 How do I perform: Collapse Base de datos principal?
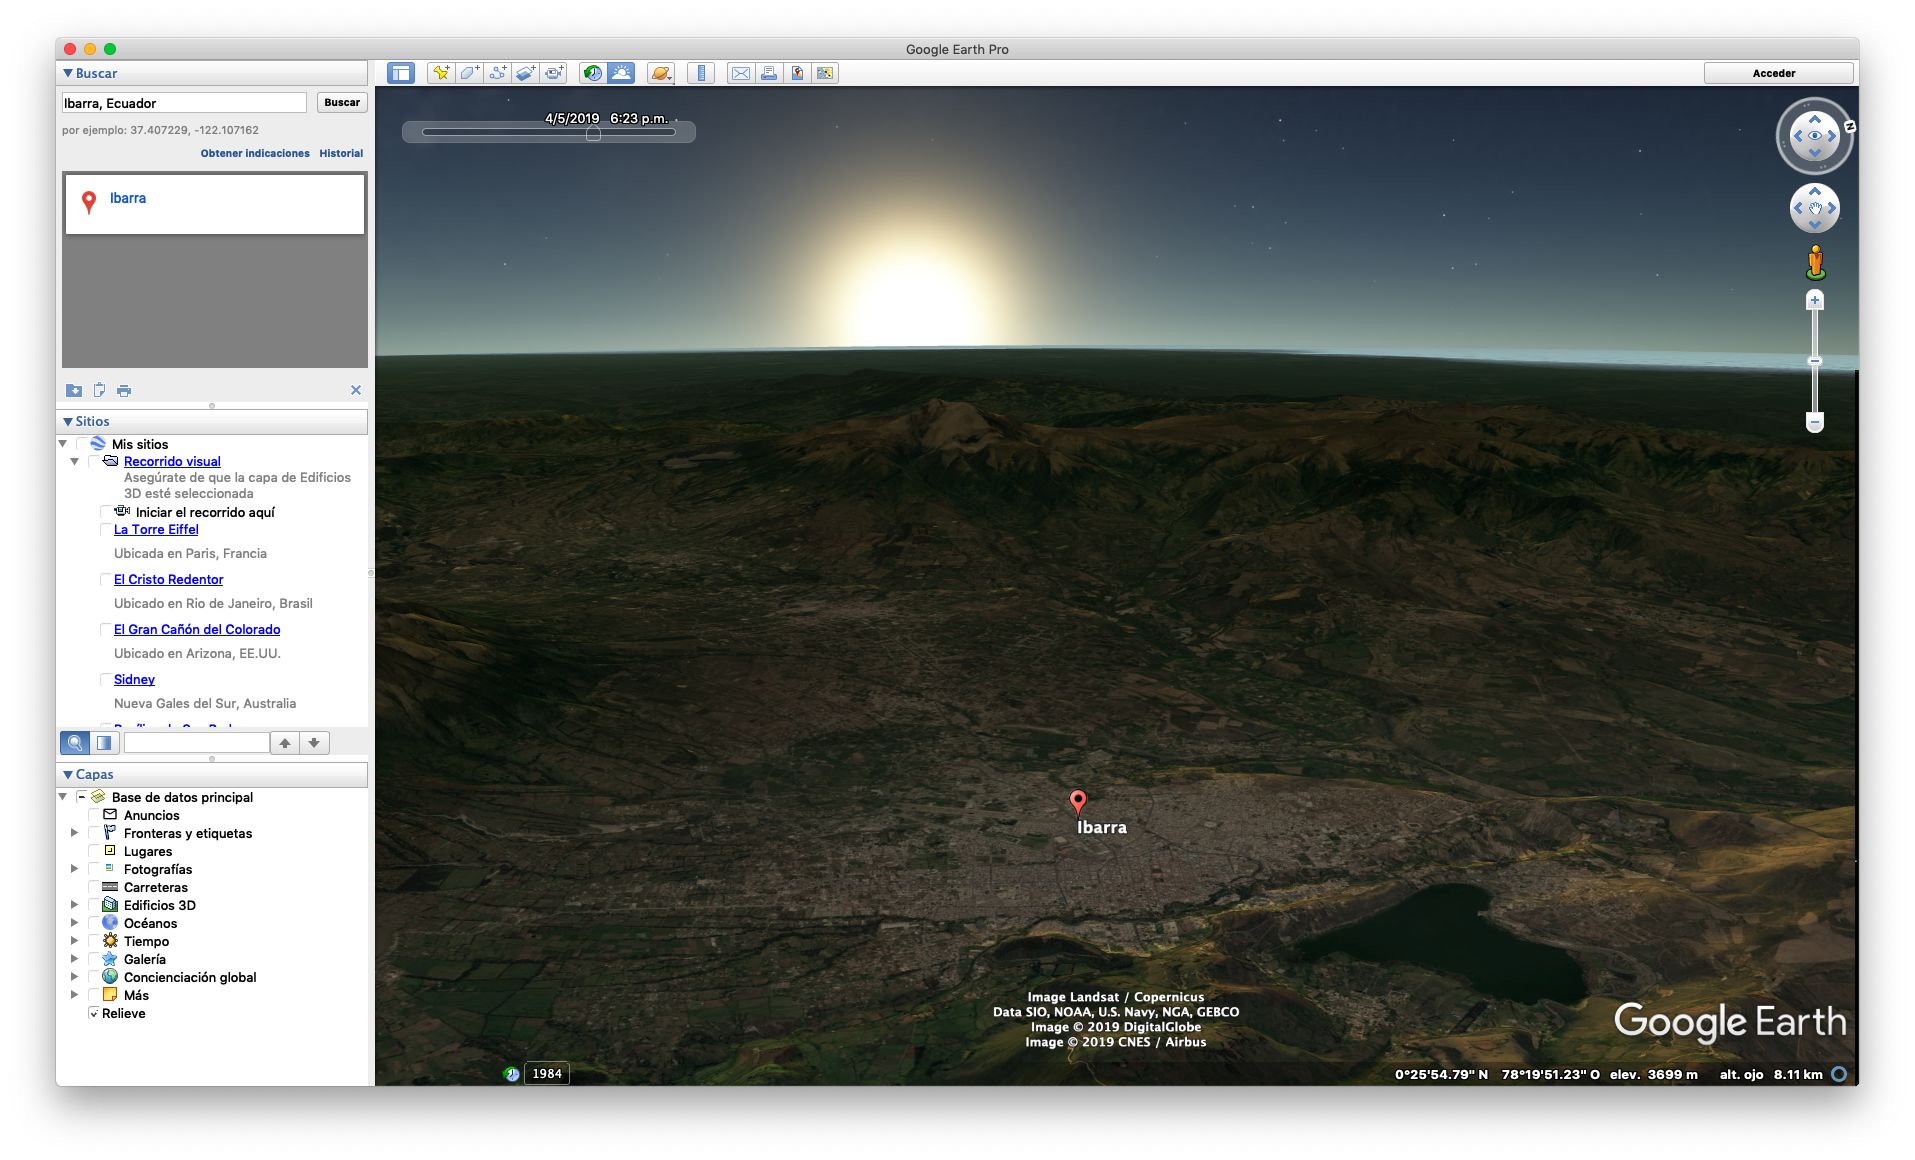pyautogui.click(x=63, y=797)
